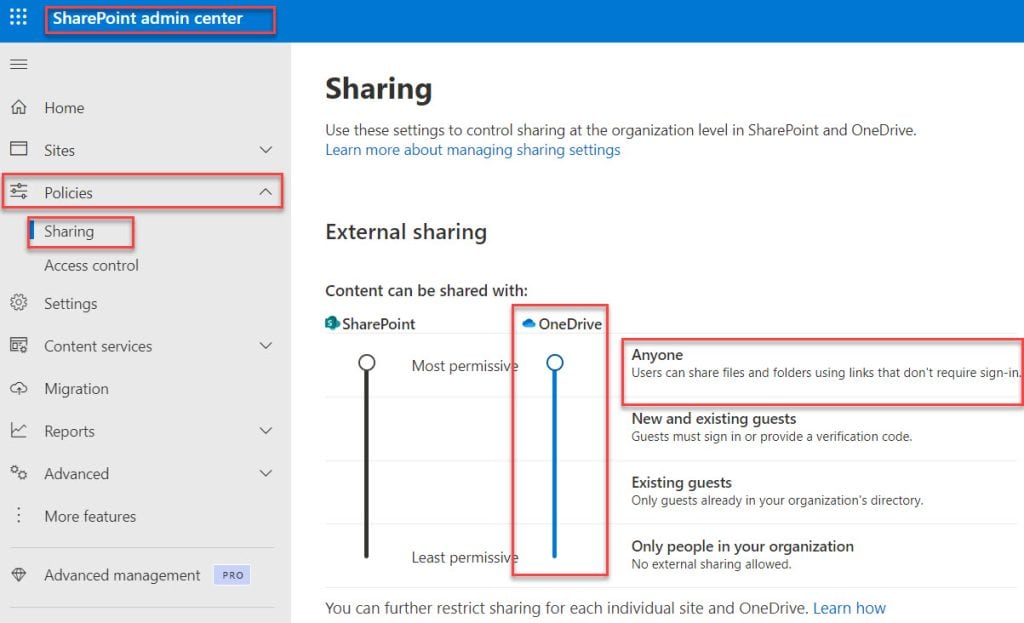Collapse the Policies section chevron

265,192
